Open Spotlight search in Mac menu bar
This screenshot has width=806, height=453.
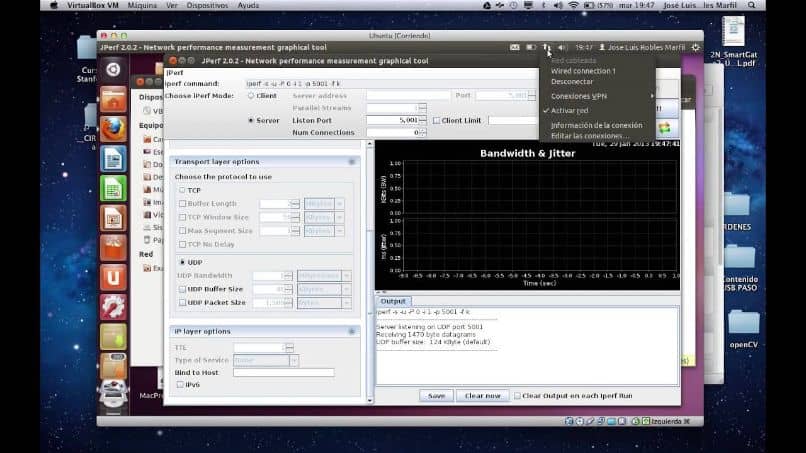(752, 5)
